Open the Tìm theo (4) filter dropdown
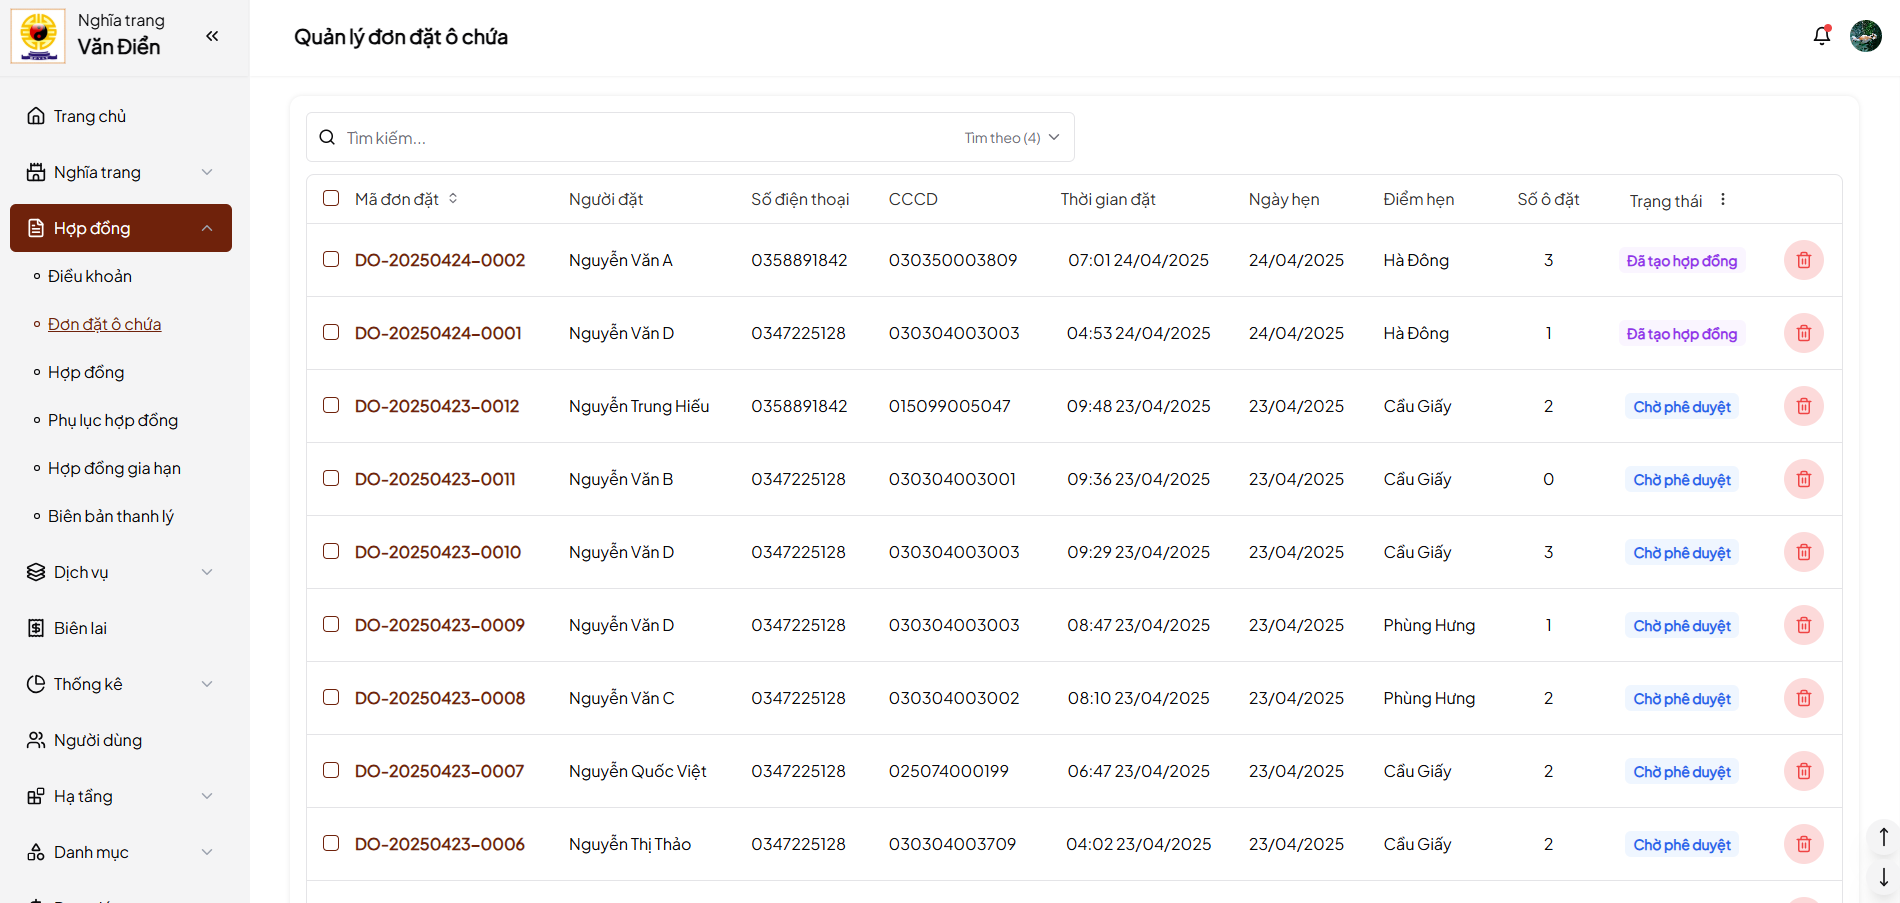 coord(1011,138)
